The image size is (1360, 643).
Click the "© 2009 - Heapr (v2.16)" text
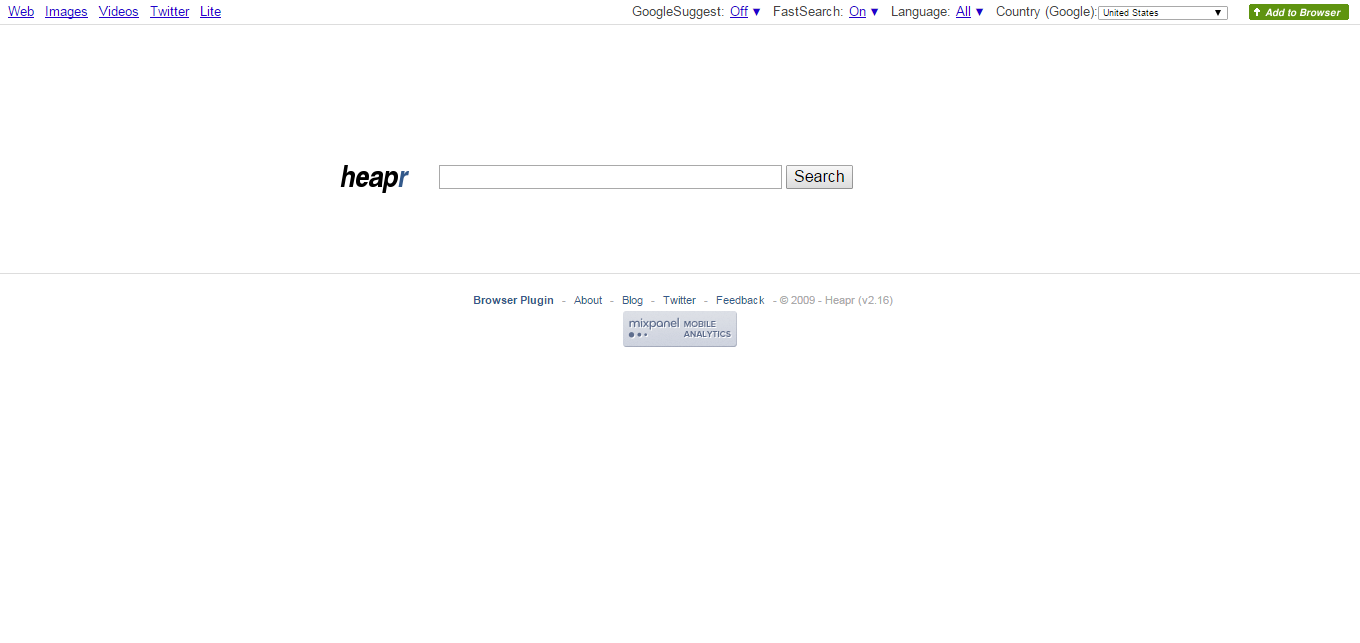coord(836,300)
